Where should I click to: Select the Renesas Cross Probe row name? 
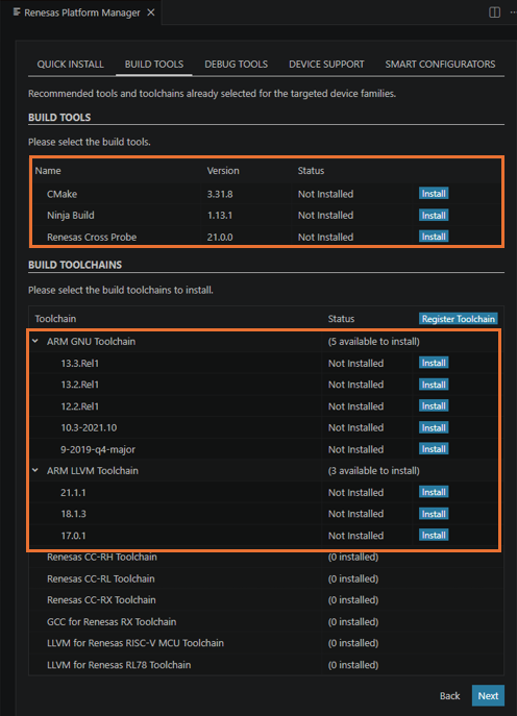coord(91,237)
